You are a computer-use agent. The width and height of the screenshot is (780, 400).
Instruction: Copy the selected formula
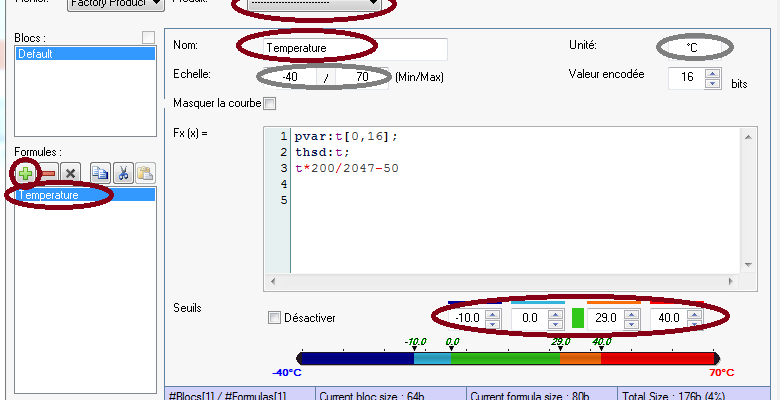click(101, 173)
